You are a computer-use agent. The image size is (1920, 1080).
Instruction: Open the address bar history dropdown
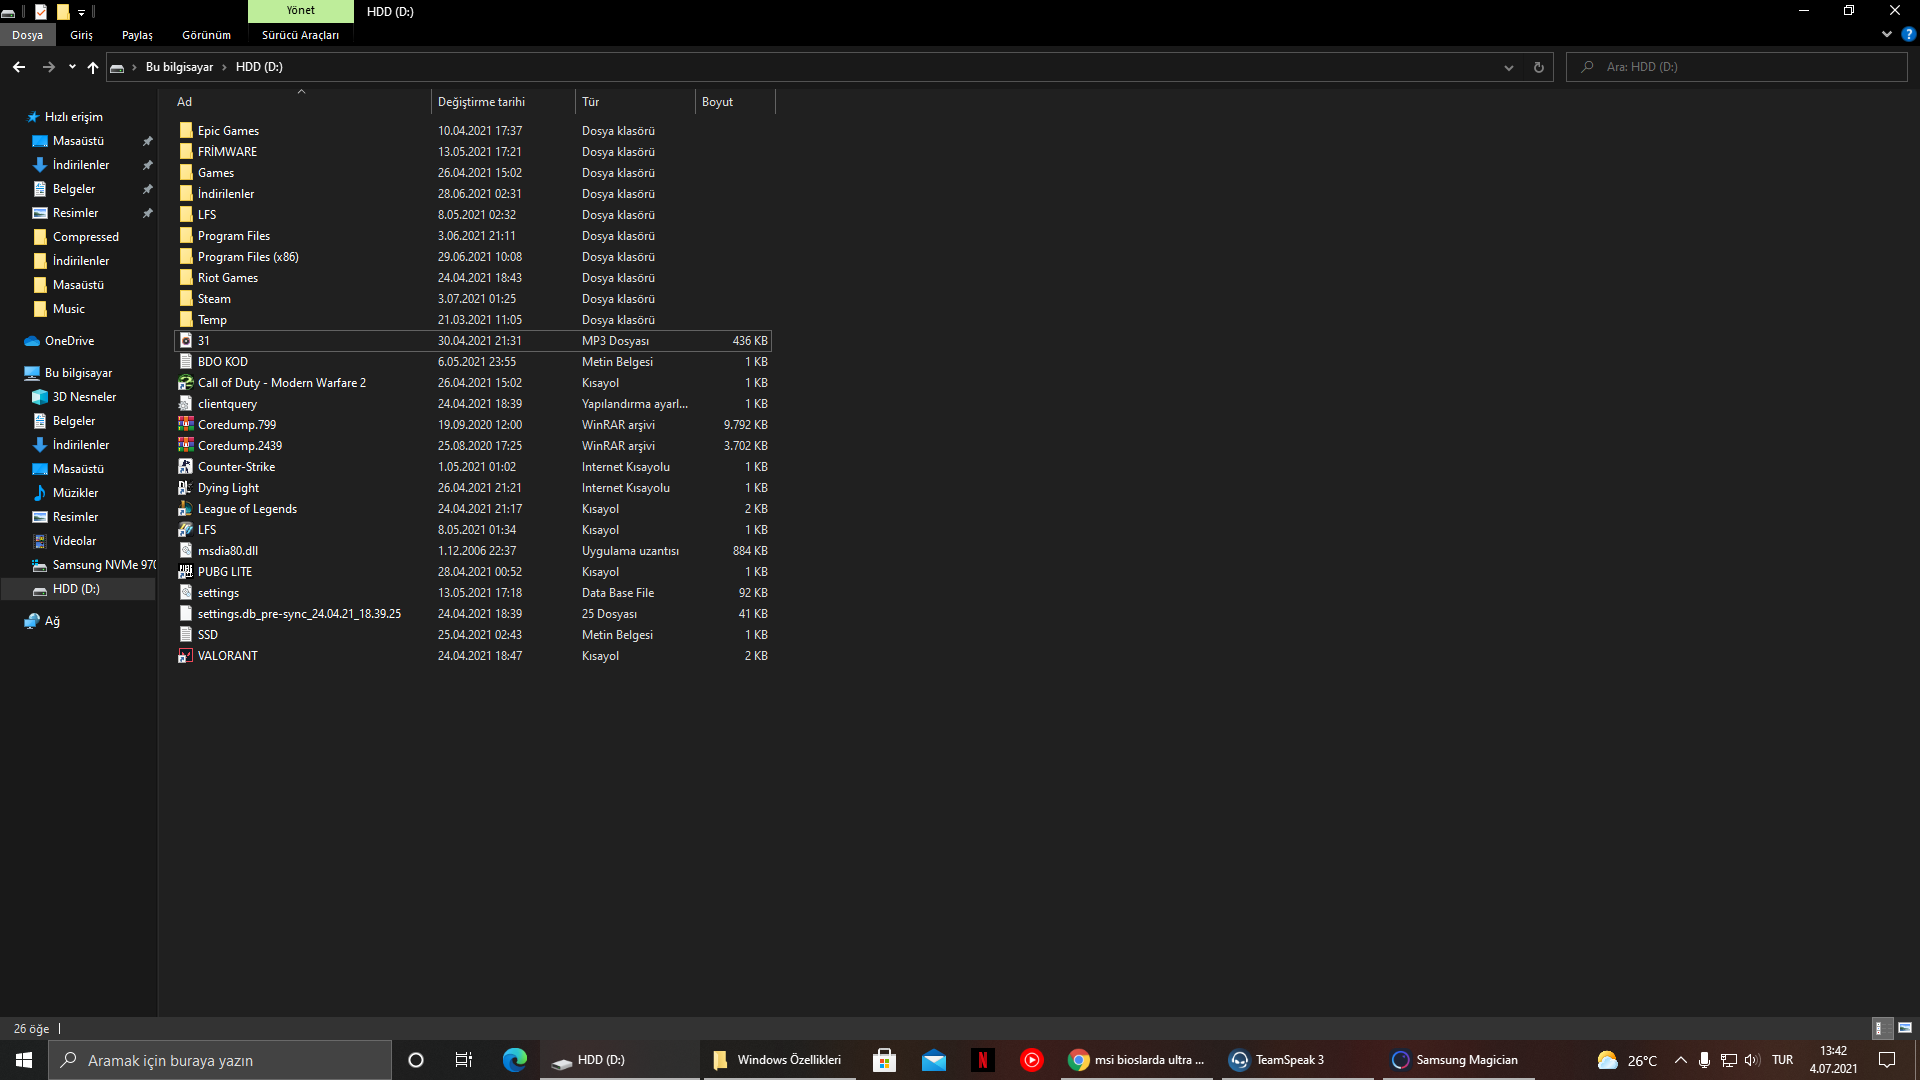(1509, 67)
